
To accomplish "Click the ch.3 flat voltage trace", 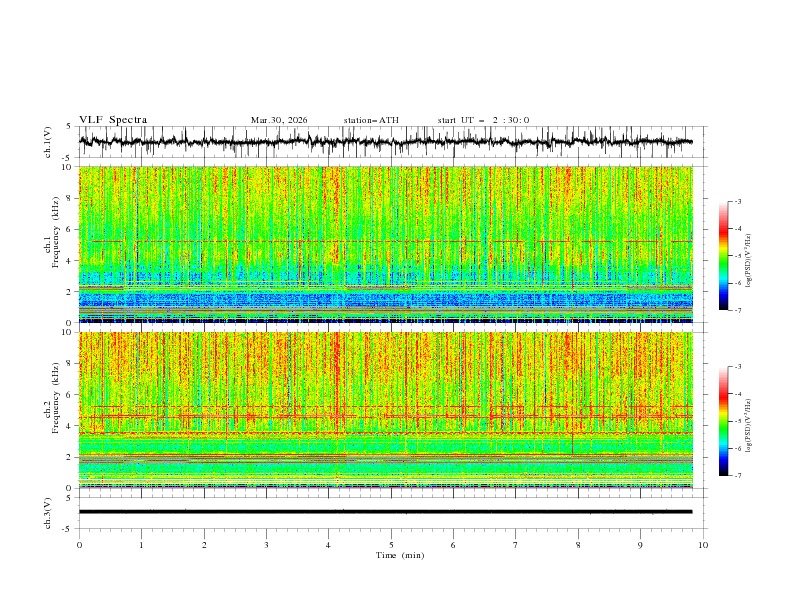I will [385, 512].
